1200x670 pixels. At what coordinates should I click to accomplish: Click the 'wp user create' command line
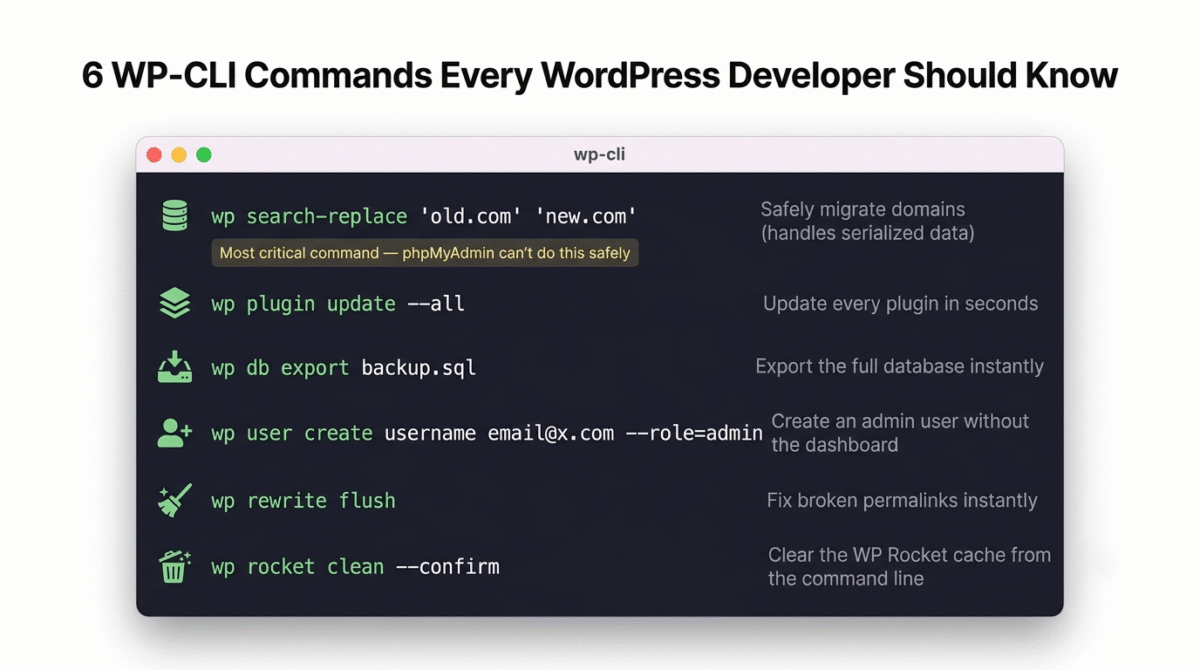tap(487, 434)
